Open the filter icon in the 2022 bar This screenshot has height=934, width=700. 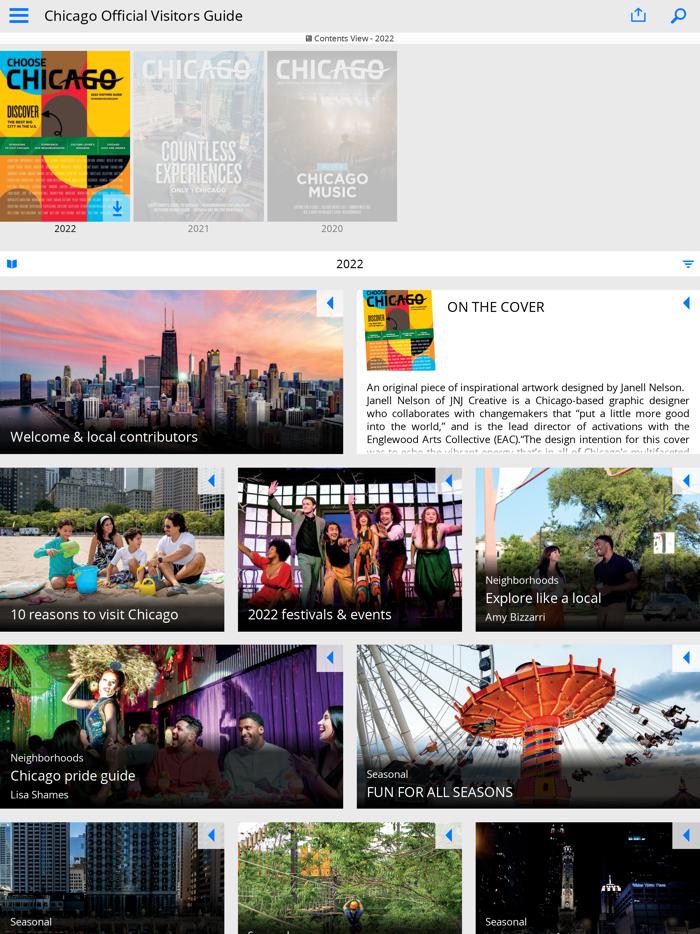(688, 264)
